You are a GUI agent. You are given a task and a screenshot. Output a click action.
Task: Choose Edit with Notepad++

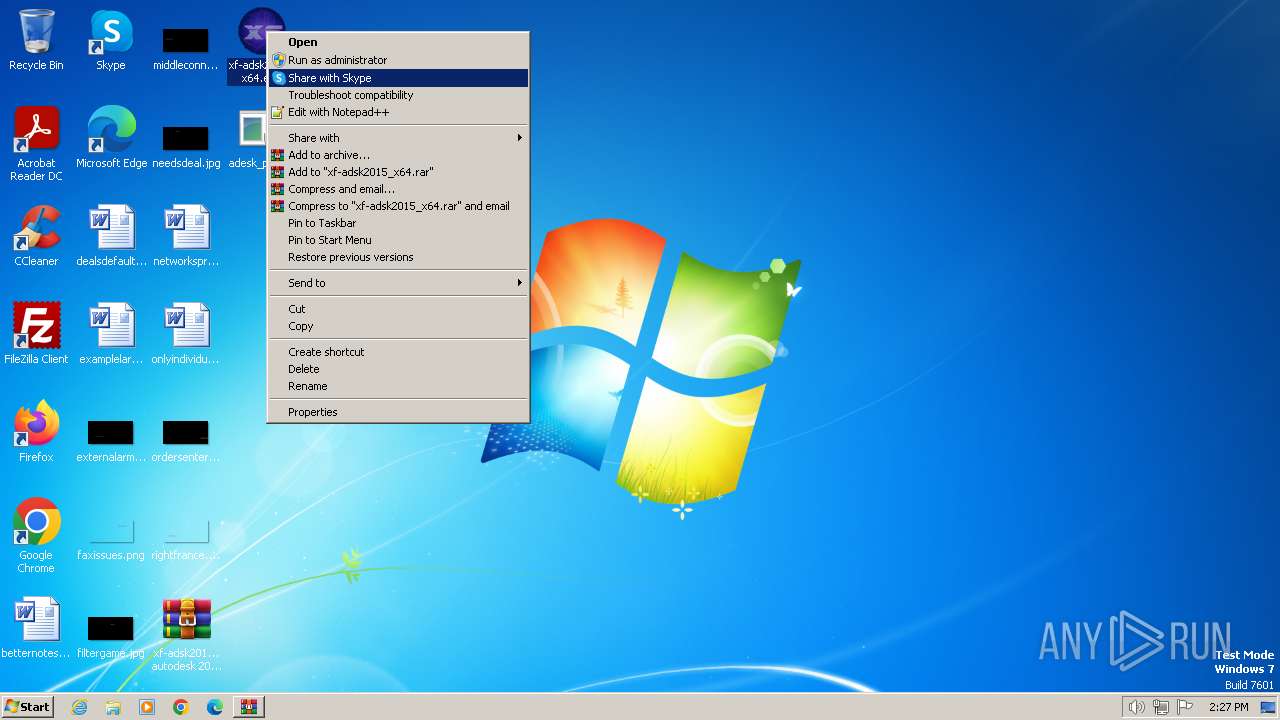point(398,112)
